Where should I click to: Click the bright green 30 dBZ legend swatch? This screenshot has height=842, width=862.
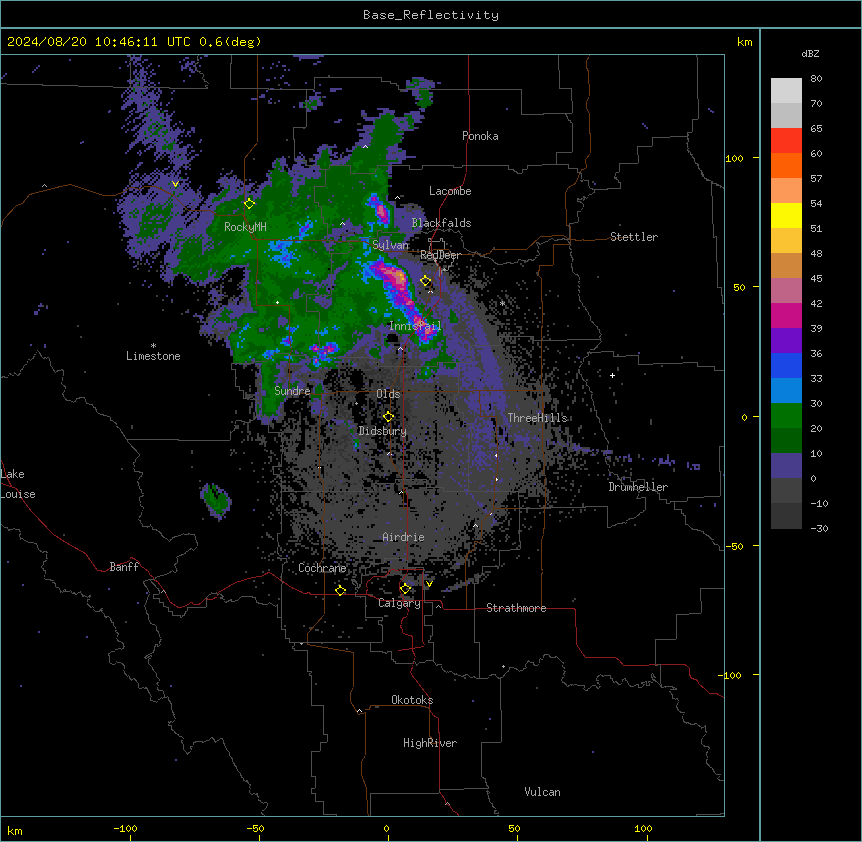(786, 416)
